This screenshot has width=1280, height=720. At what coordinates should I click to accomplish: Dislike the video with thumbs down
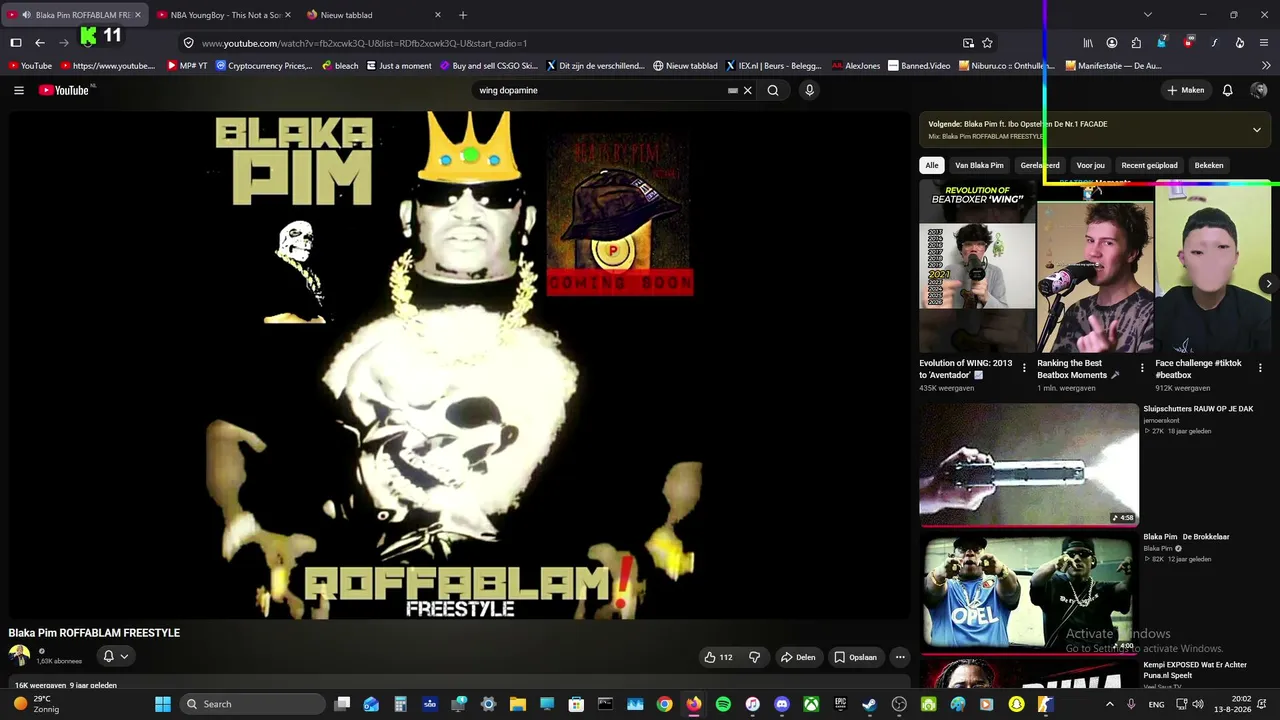755,657
